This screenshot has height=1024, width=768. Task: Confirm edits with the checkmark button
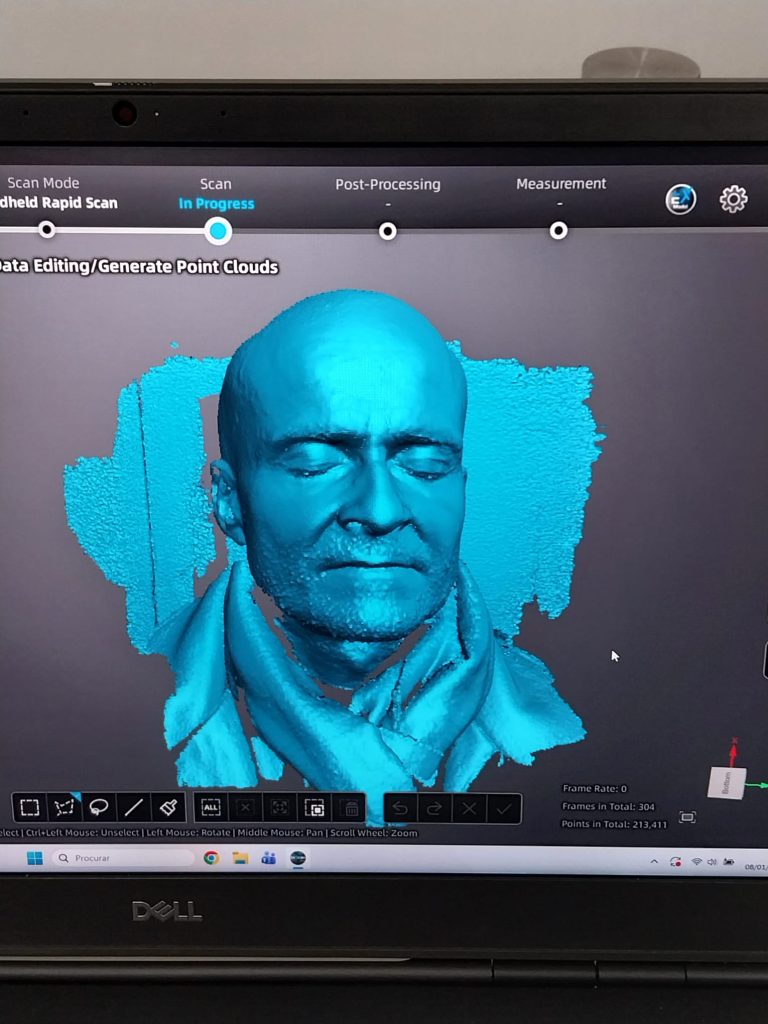(x=504, y=808)
